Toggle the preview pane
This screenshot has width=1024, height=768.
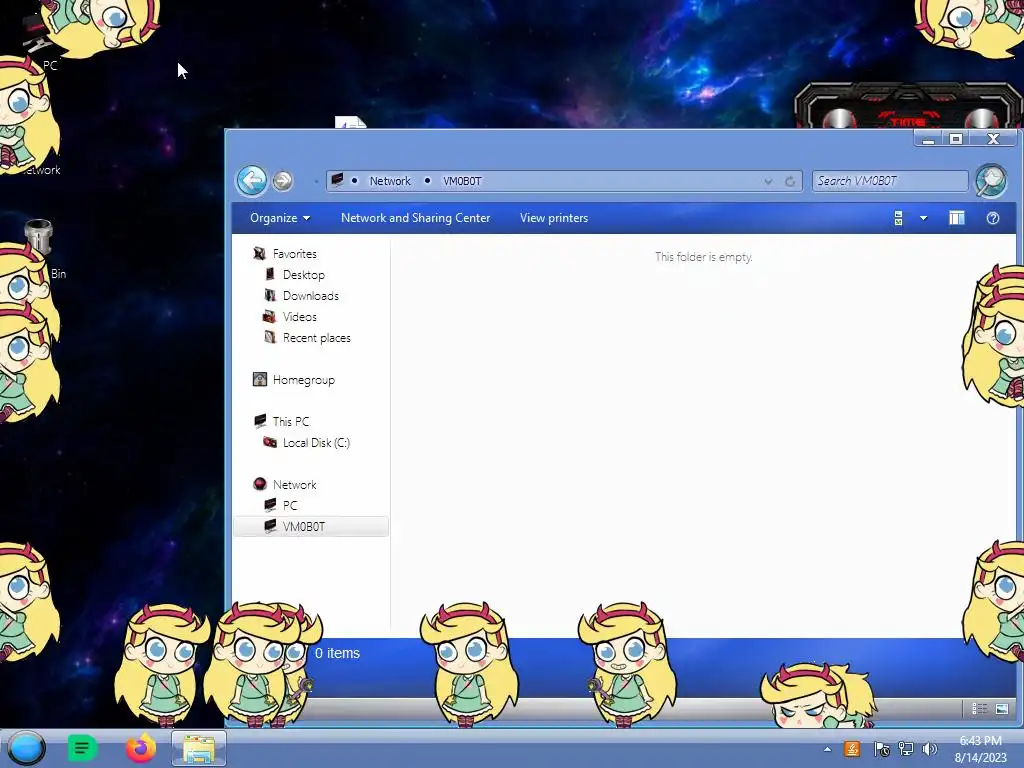[957, 218]
